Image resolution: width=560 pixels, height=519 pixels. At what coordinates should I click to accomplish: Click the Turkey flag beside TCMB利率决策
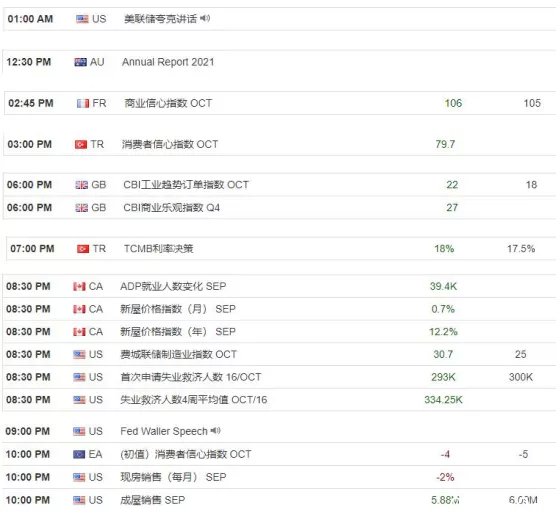[83, 249]
